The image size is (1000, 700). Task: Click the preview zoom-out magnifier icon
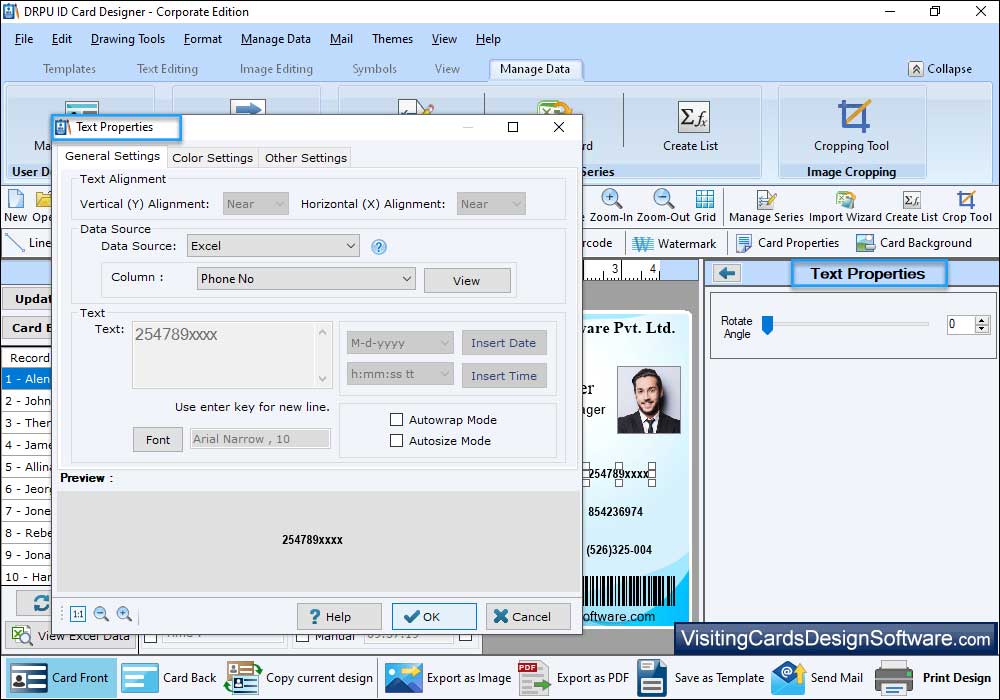[x=101, y=614]
